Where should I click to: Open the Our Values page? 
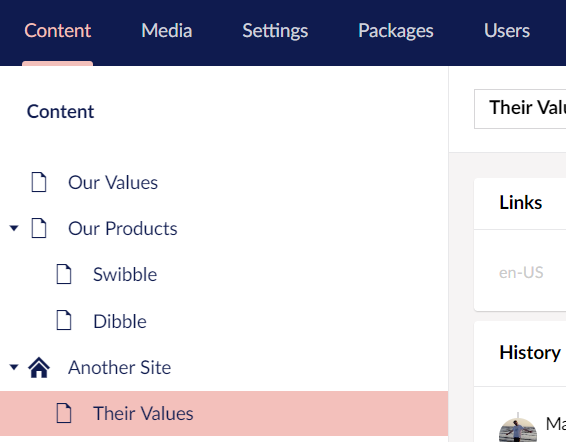pyautogui.click(x=113, y=182)
